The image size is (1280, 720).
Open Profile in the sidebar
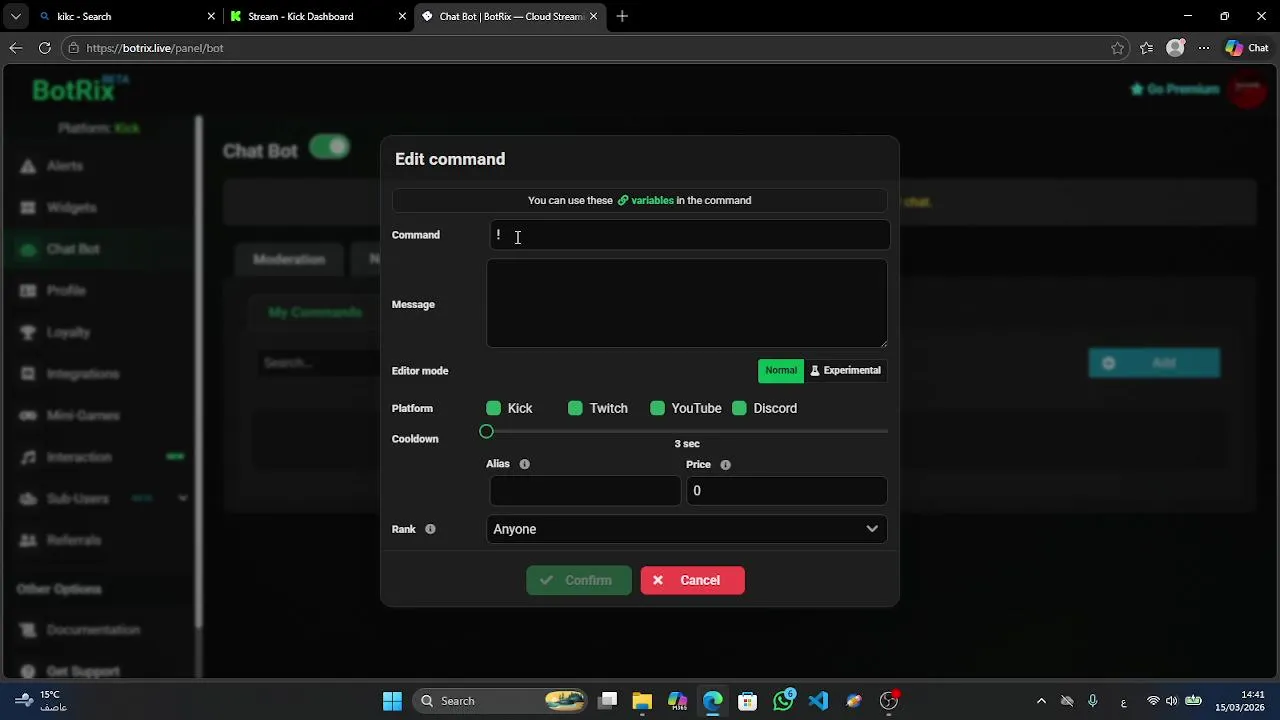[x=66, y=291]
